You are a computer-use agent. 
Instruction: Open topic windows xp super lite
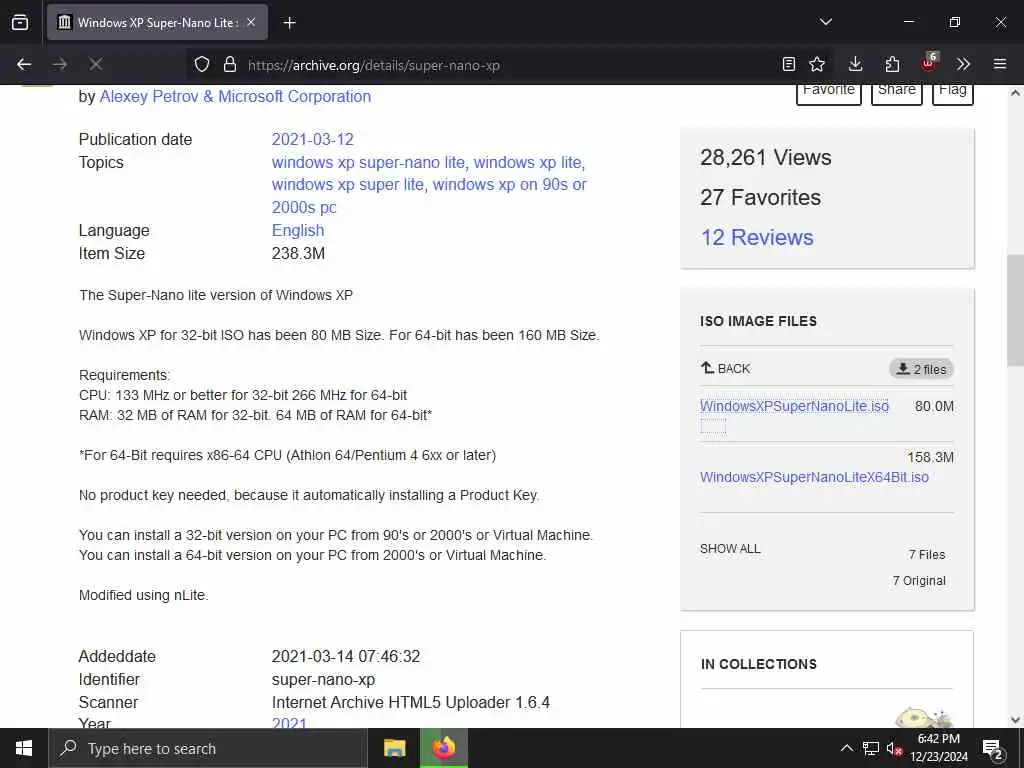pyautogui.click(x=348, y=185)
